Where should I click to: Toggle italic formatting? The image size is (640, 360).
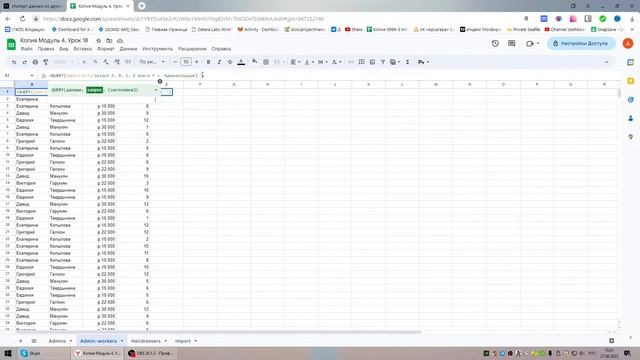point(219,62)
